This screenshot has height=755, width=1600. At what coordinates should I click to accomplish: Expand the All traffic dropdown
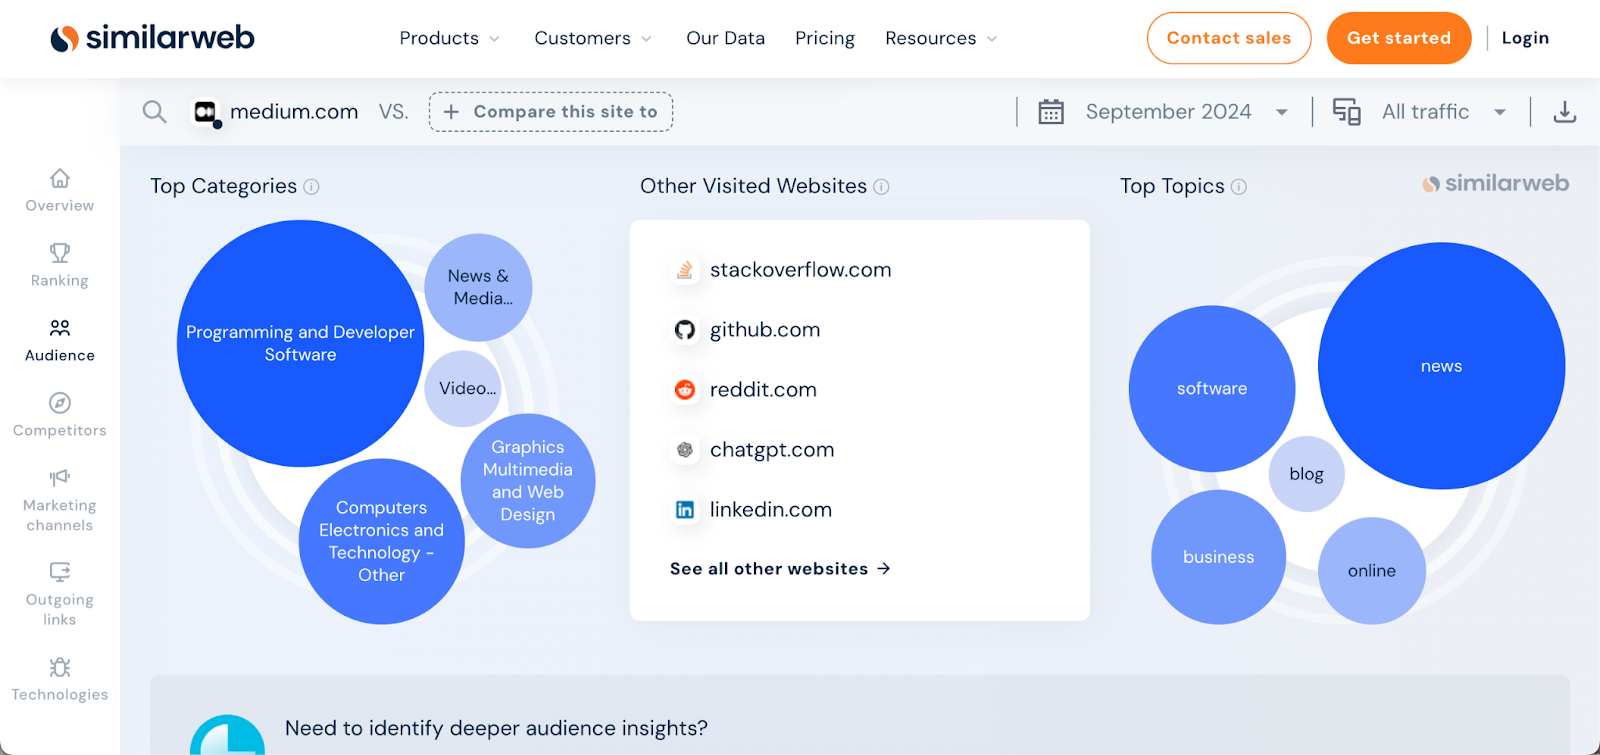(x=1500, y=112)
